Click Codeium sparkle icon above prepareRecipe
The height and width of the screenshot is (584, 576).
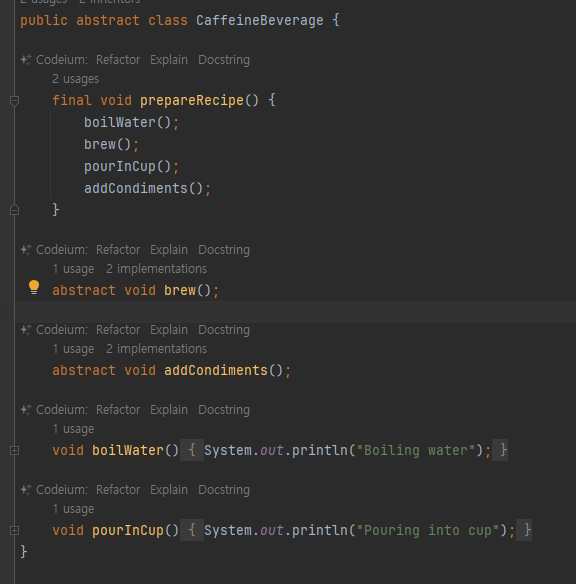26,60
